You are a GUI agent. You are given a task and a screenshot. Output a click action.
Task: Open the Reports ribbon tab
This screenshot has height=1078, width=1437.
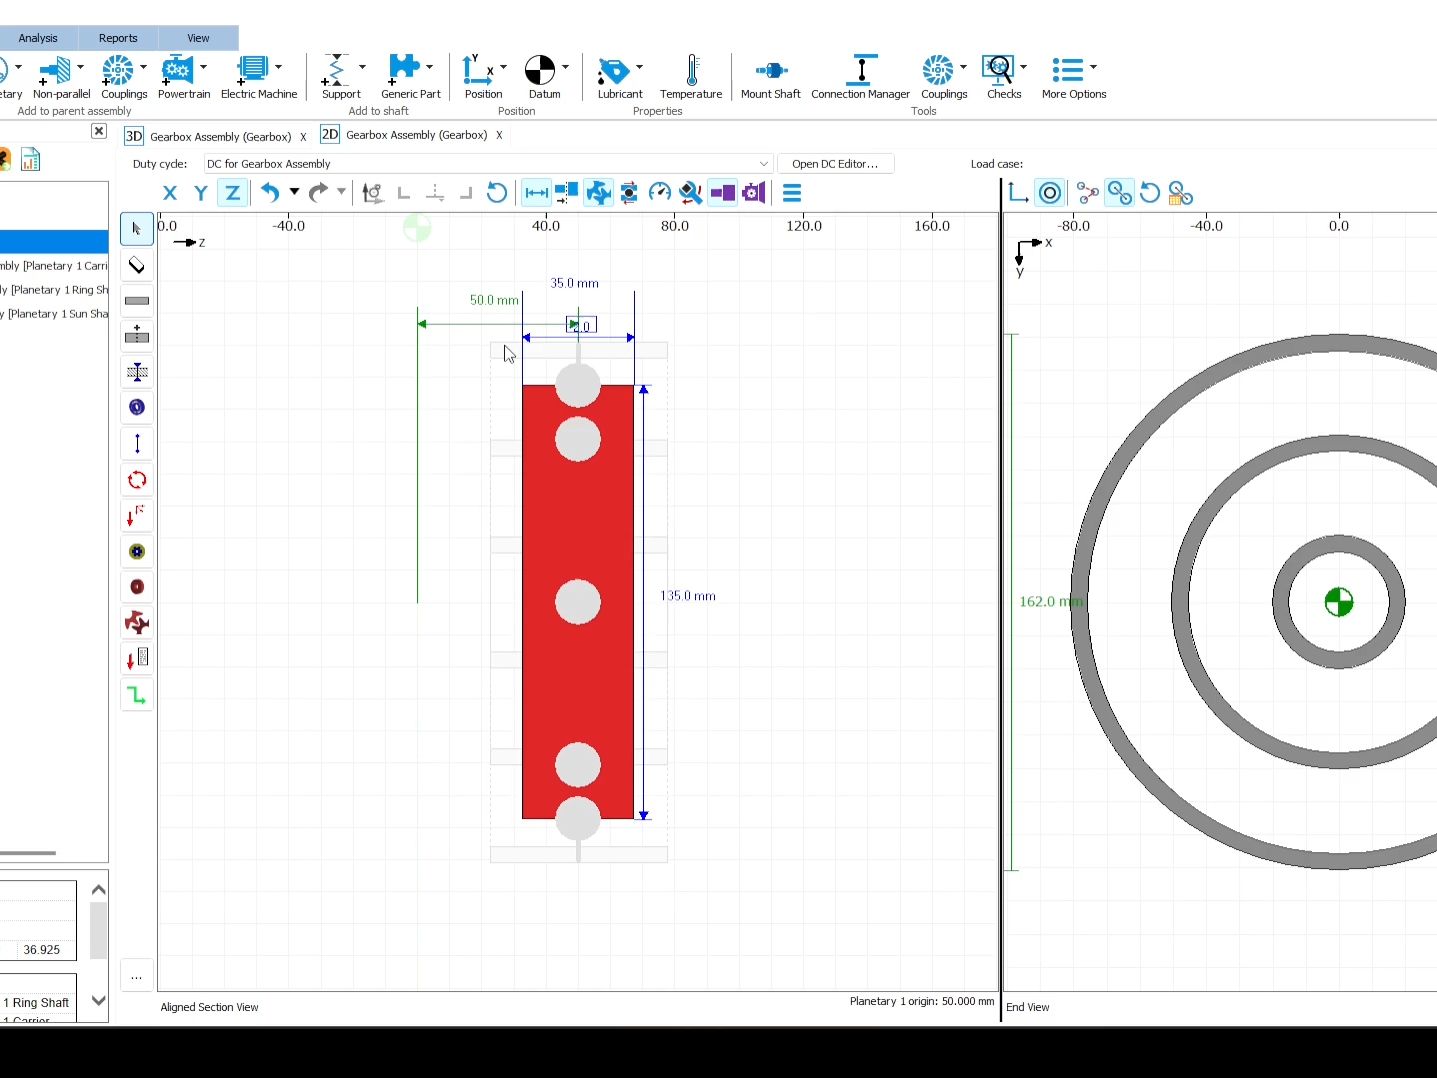(x=118, y=38)
